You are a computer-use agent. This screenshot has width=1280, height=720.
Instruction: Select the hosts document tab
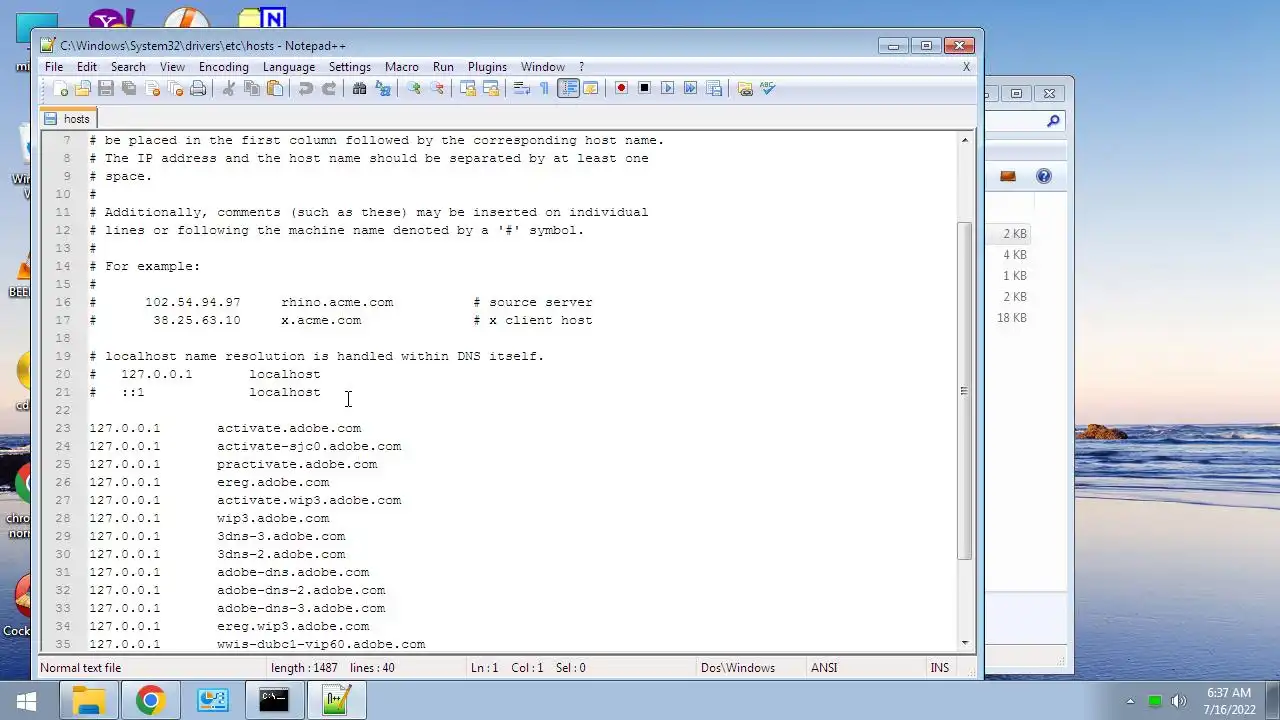68,119
